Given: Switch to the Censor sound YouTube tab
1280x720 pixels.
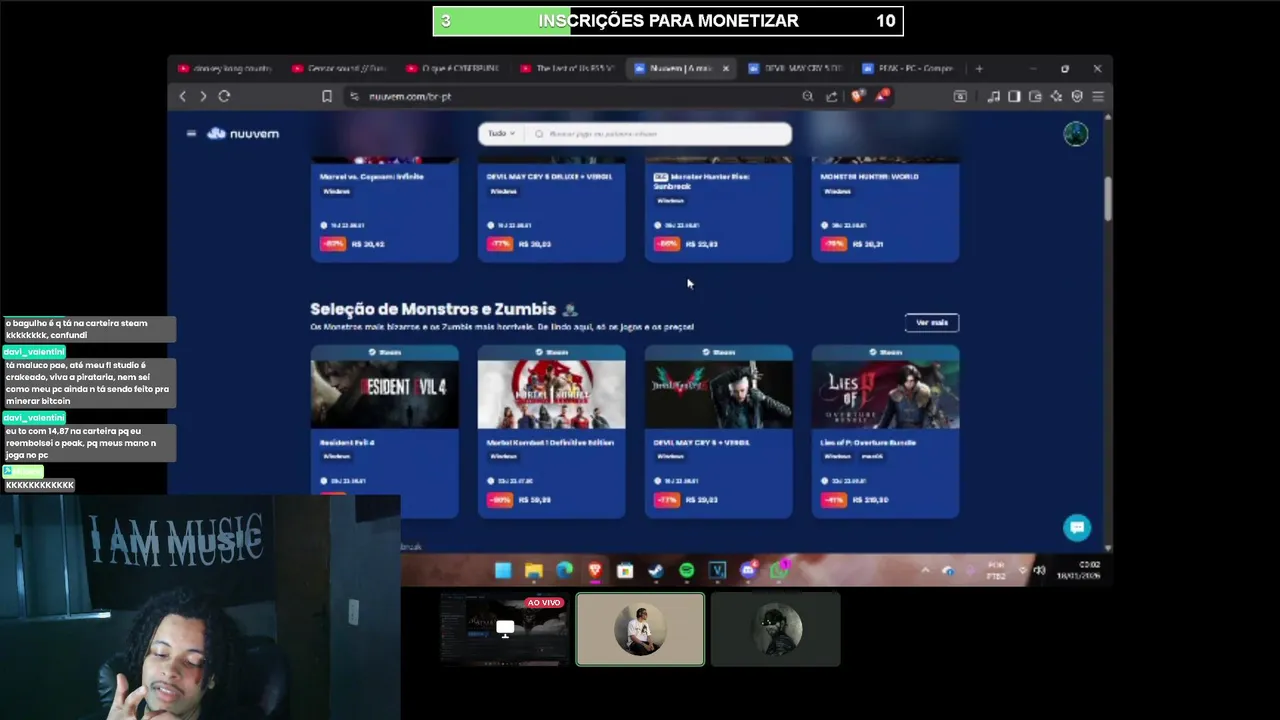Looking at the screenshot, I should (x=340, y=68).
